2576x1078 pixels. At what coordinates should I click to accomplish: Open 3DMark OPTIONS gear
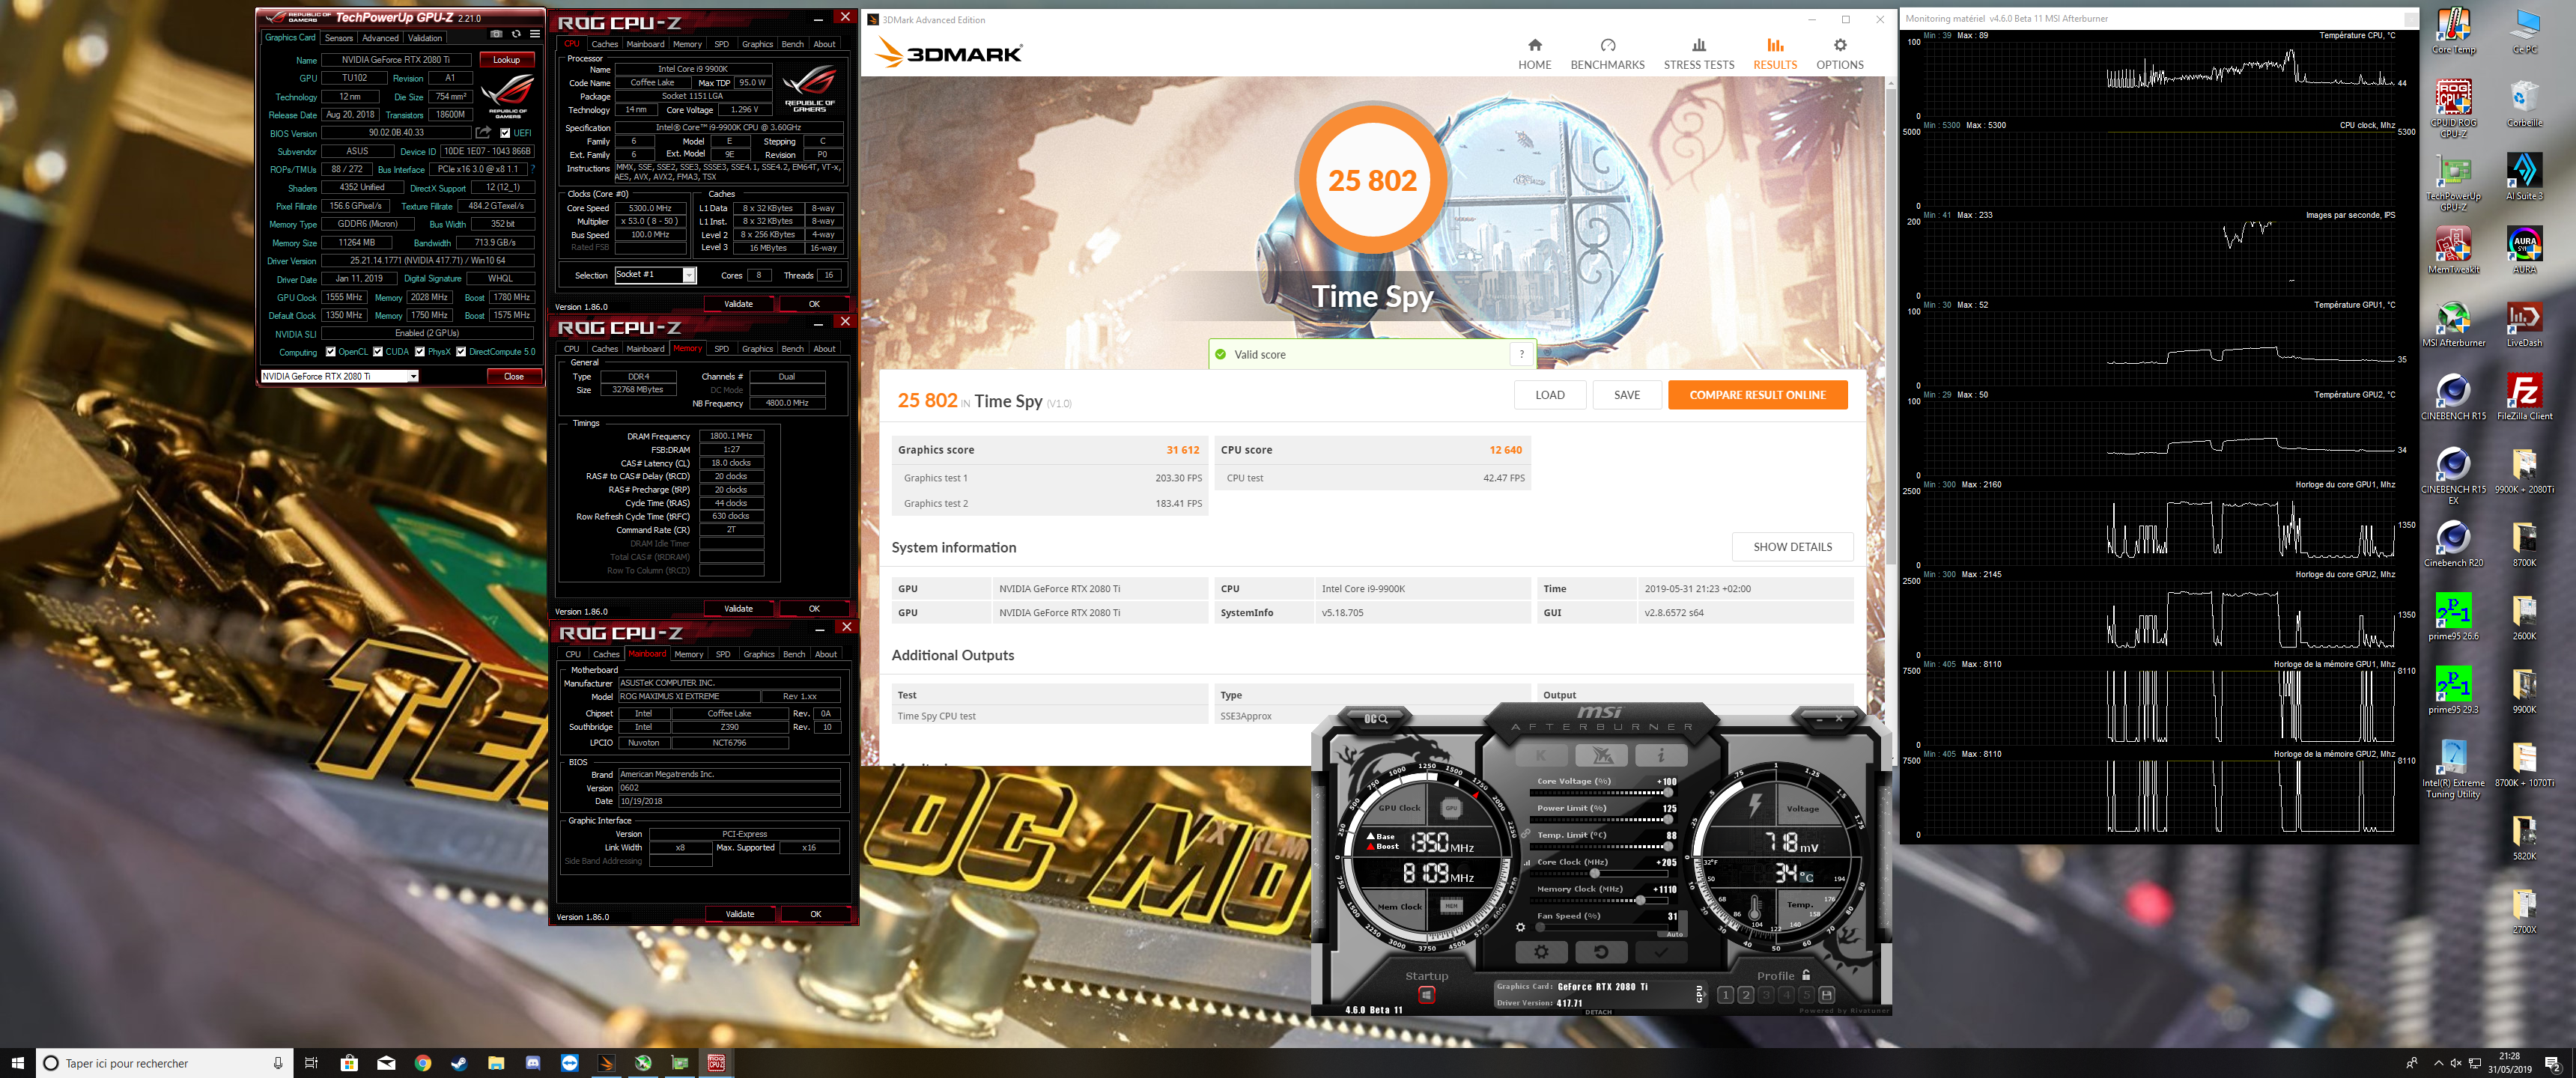tap(1840, 54)
